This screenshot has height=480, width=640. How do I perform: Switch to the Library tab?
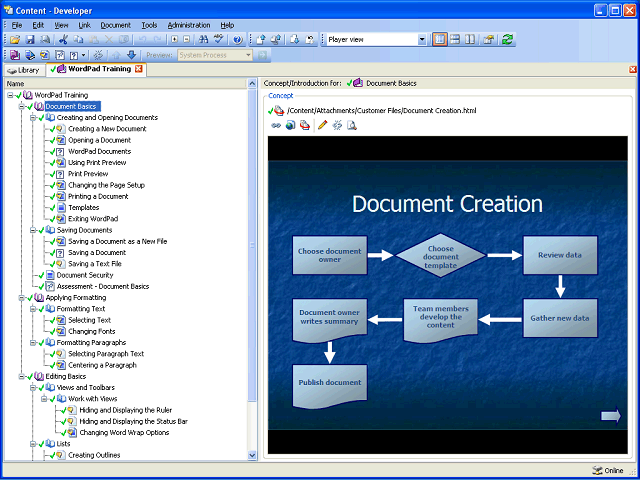(24, 70)
